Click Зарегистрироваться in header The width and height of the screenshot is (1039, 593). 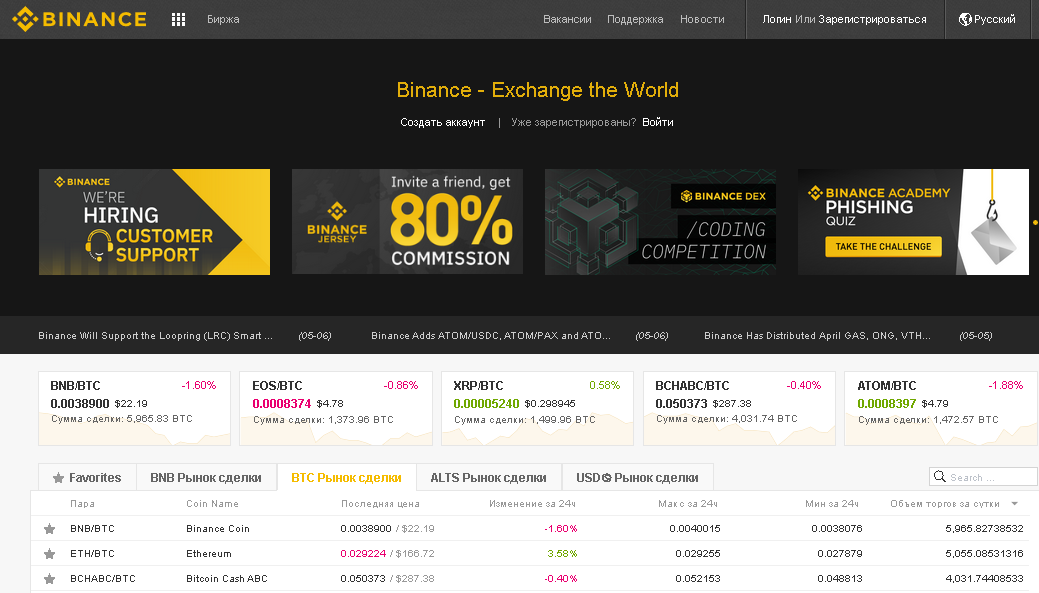coord(872,19)
